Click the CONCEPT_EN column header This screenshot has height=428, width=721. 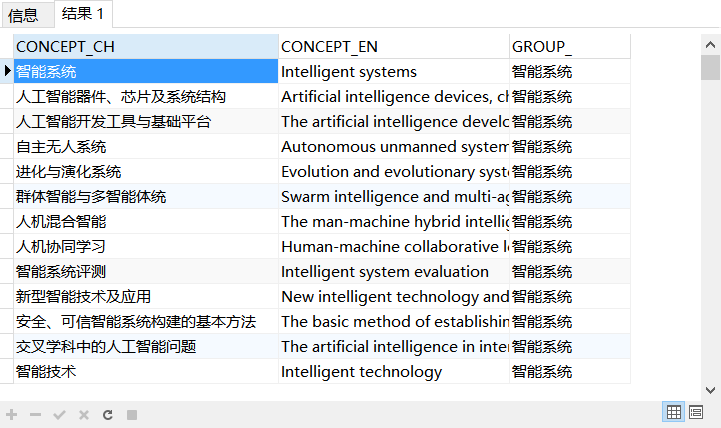click(x=393, y=47)
